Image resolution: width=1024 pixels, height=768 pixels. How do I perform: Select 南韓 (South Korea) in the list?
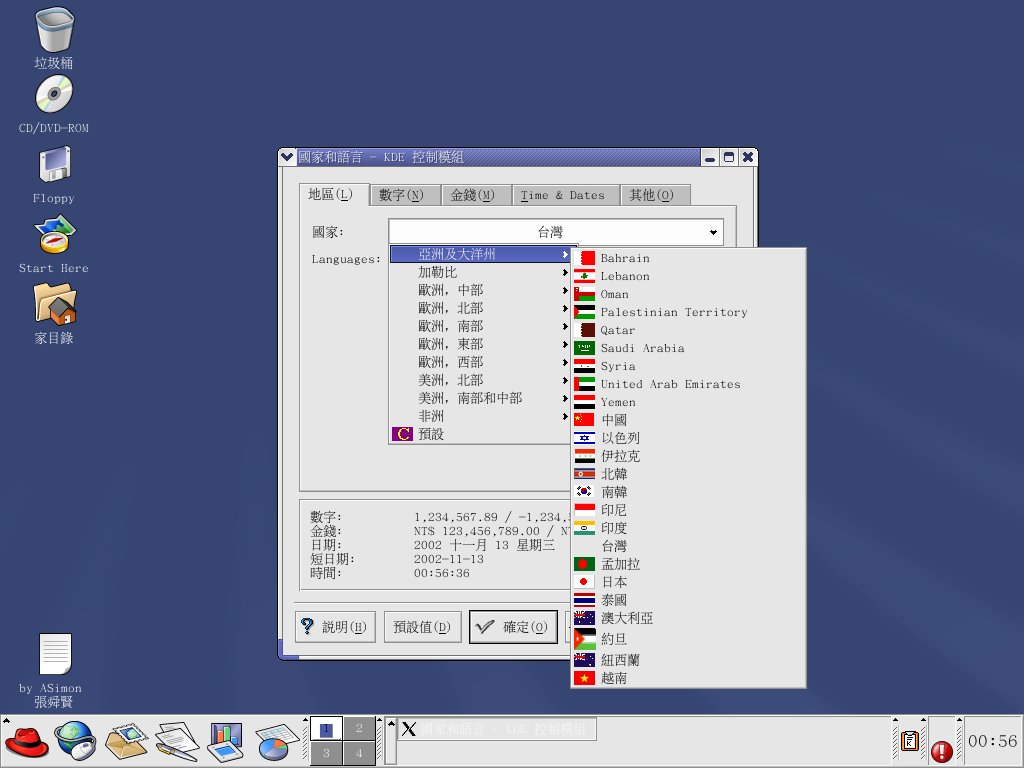(688, 492)
